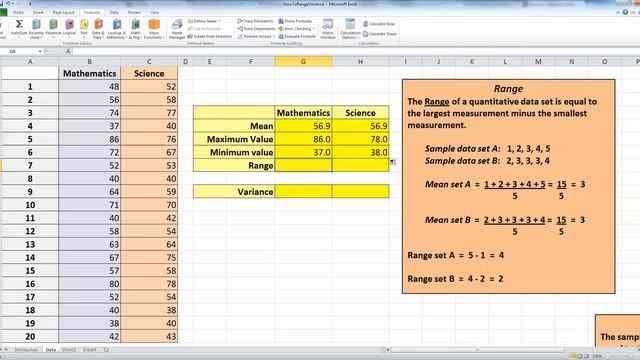Open the Logical functions icon

(69, 24)
